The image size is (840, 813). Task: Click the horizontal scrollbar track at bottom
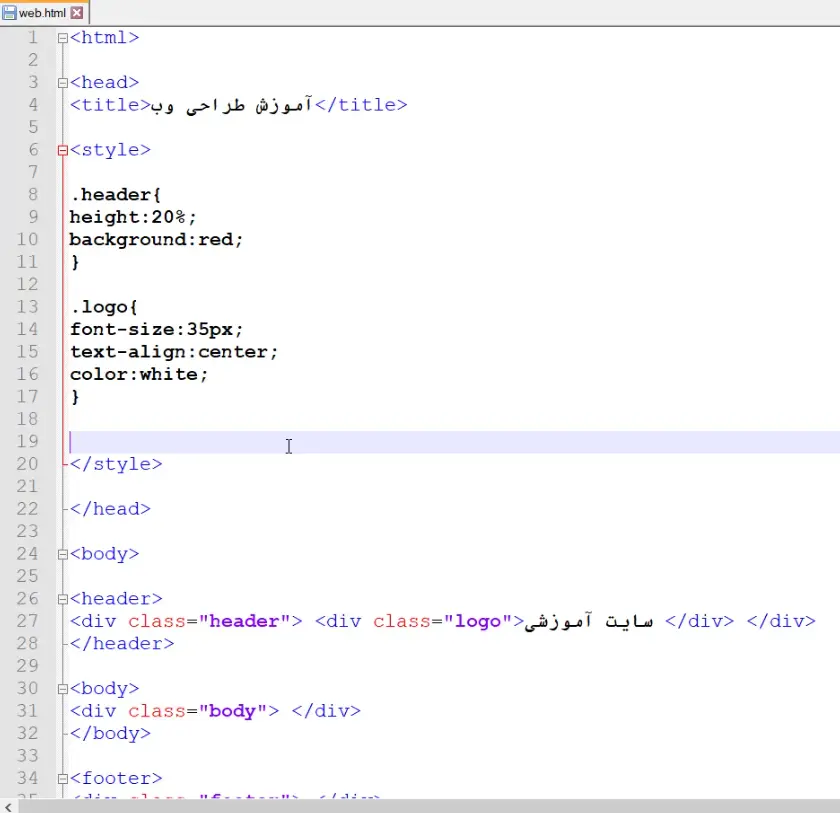[x=429, y=806]
